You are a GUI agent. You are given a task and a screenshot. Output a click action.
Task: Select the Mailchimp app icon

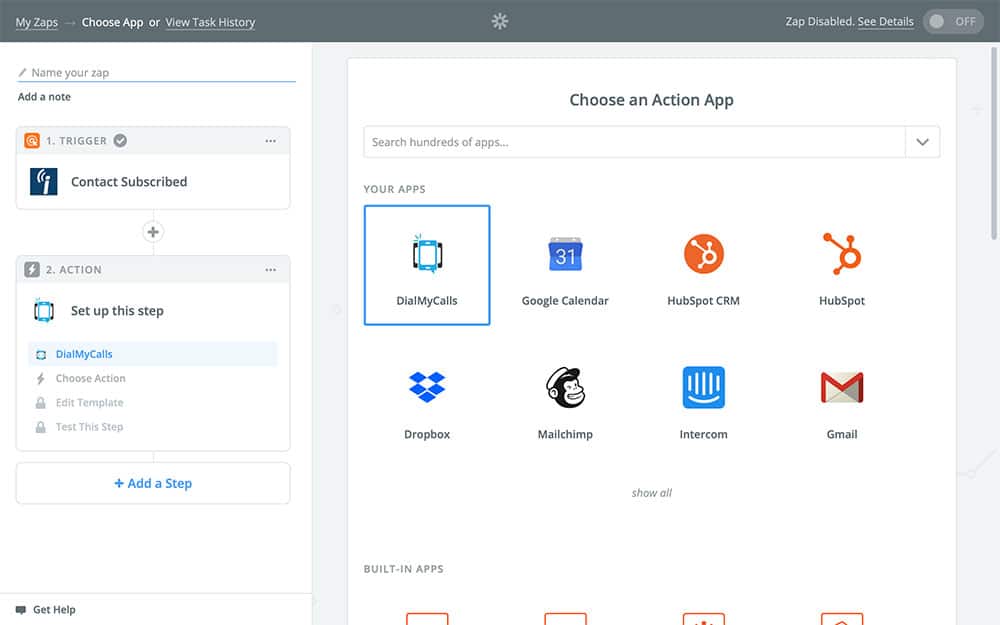[565, 388]
